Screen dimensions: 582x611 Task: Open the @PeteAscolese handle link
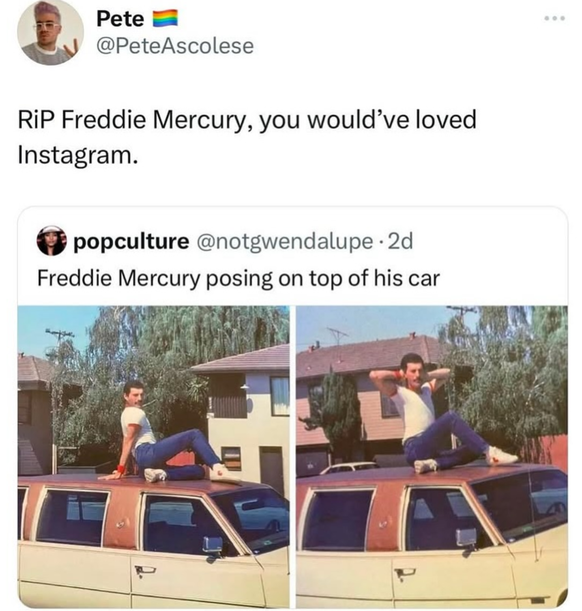click(175, 46)
